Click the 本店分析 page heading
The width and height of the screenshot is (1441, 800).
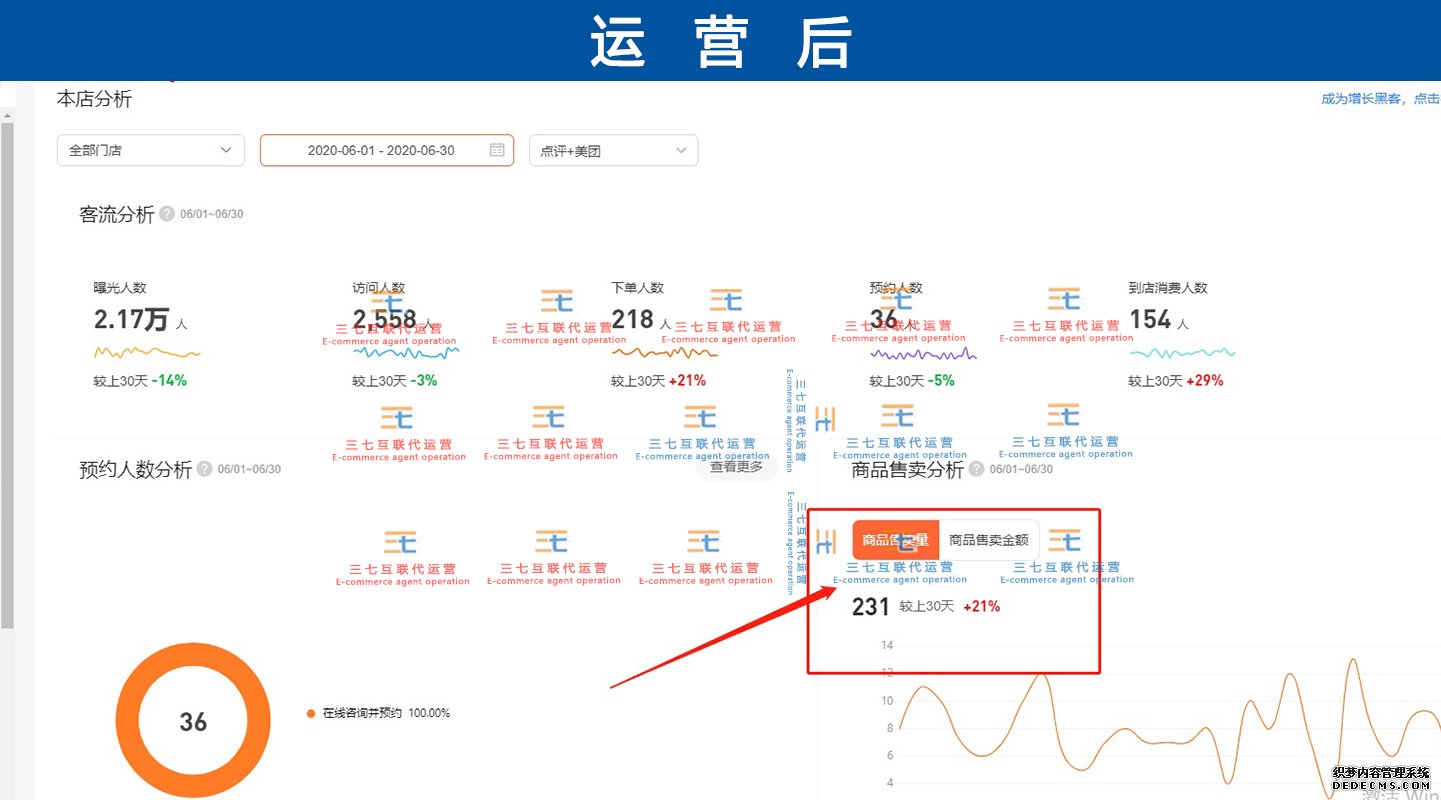tap(94, 99)
